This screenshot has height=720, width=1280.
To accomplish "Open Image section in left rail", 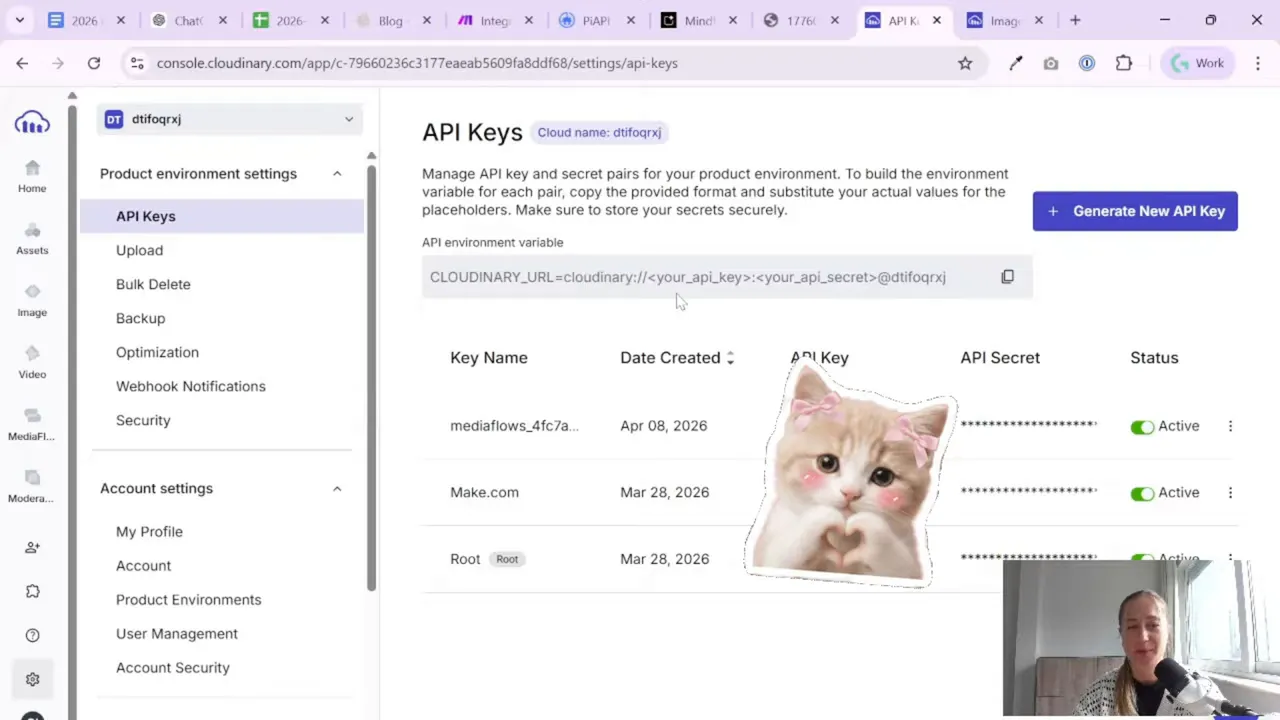I will click(x=32, y=300).
